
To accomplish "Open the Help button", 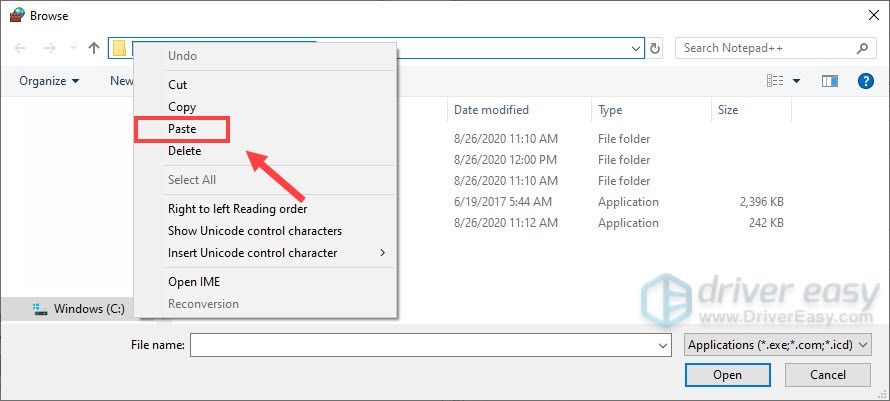I will pyautogui.click(x=866, y=81).
